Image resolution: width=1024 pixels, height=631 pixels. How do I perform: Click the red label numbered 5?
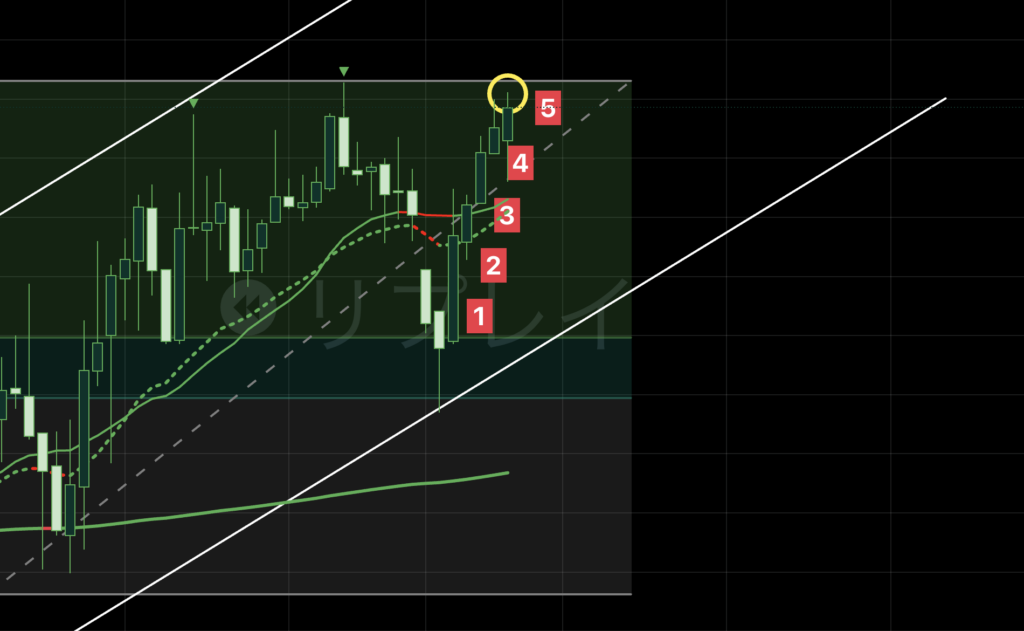tap(548, 108)
